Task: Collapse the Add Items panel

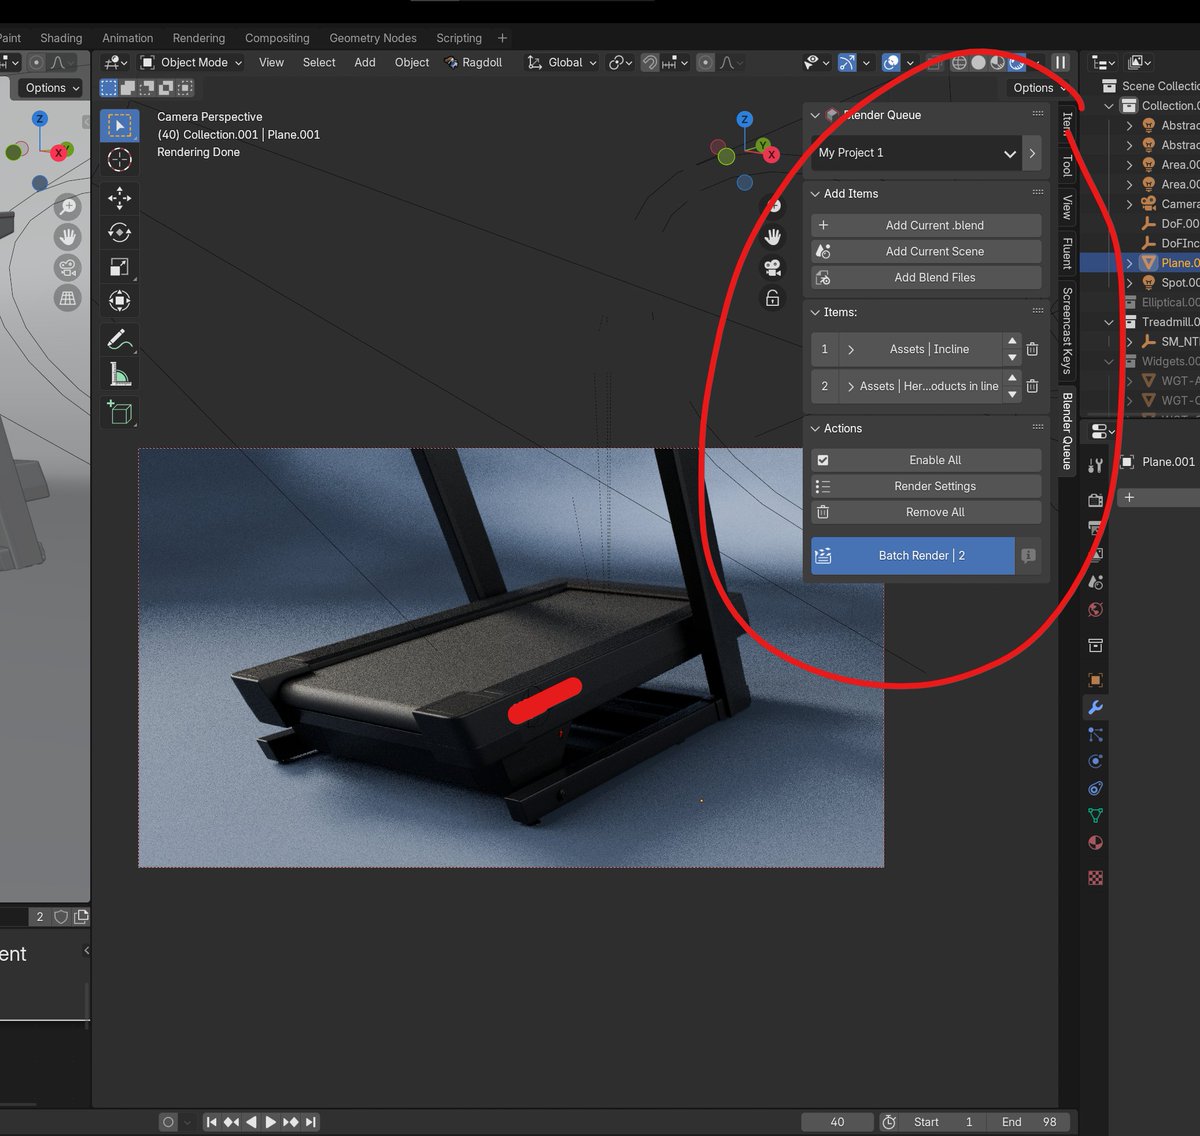Action: click(x=815, y=194)
